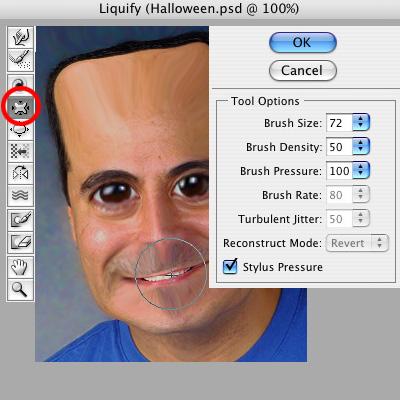Image resolution: width=400 pixels, height=400 pixels.
Task: Select the Freeze Mask tool
Action: coord(21,220)
